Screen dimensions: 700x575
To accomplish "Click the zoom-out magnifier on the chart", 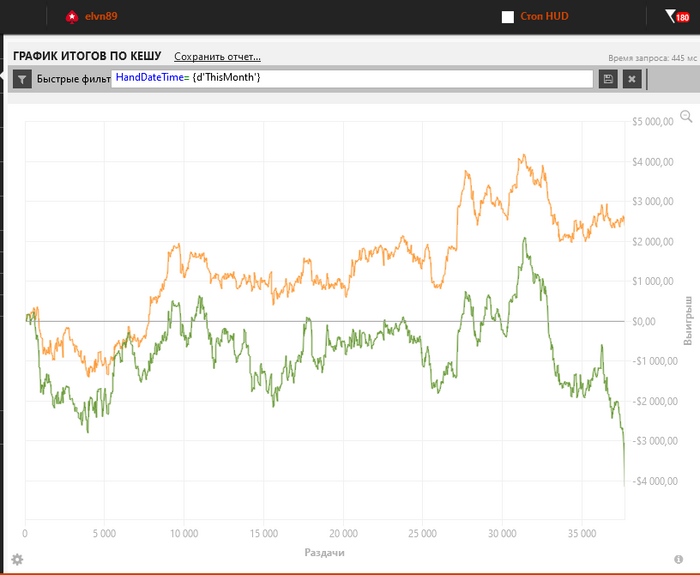I will [686, 117].
